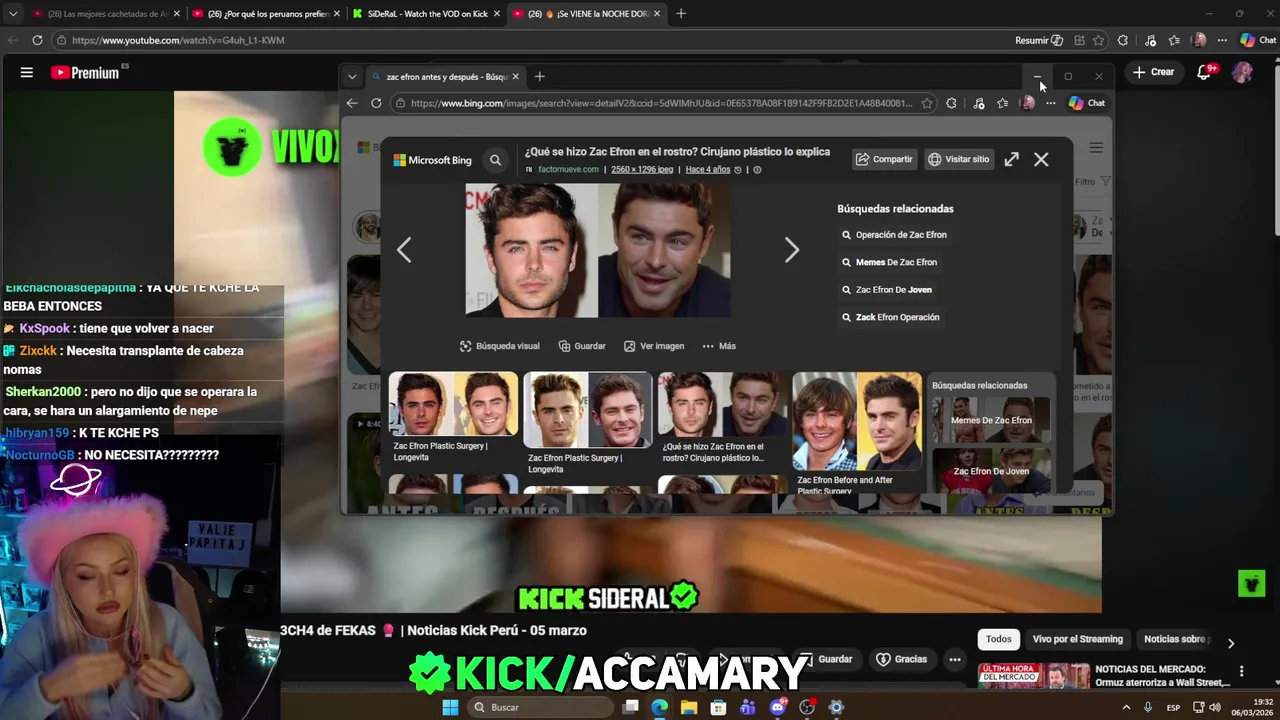Open the tab list dropdown in the Bing window
Screen dimensions: 1280x720
[352, 76]
